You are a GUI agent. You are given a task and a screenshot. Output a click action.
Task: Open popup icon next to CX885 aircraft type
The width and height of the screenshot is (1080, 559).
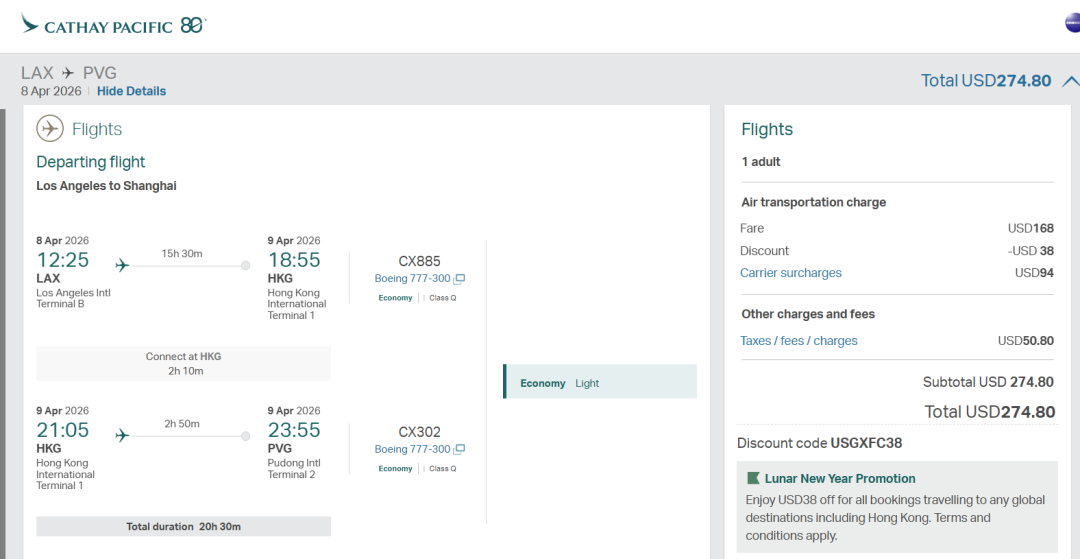coord(460,279)
